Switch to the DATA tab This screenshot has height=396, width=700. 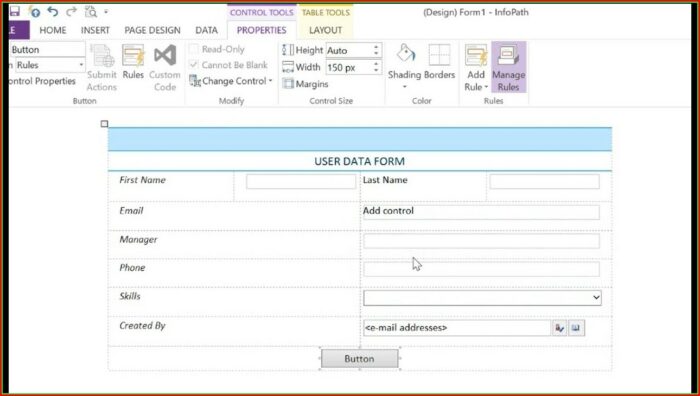point(206,30)
